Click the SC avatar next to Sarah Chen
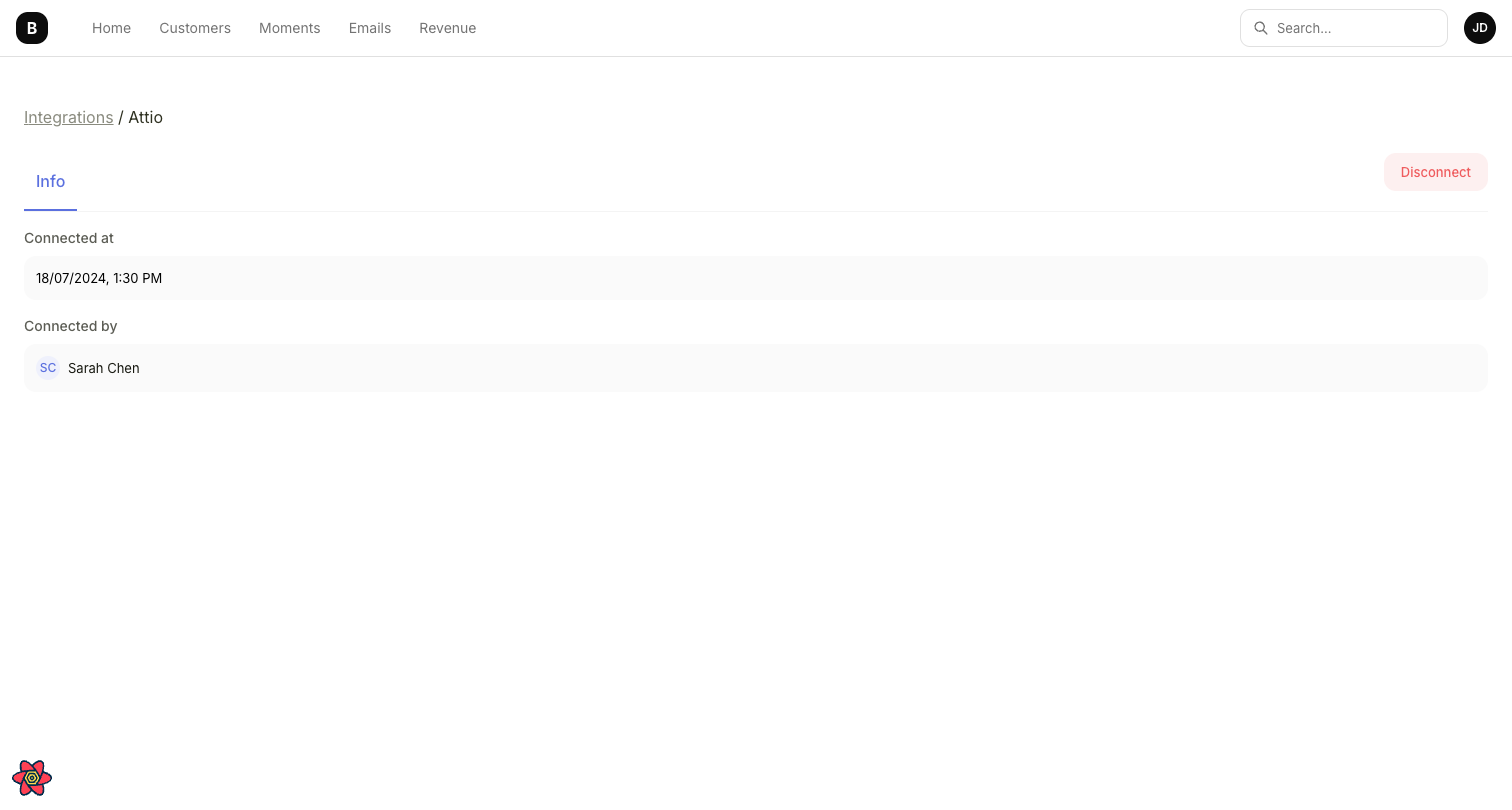This screenshot has width=1512, height=810. (x=48, y=368)
